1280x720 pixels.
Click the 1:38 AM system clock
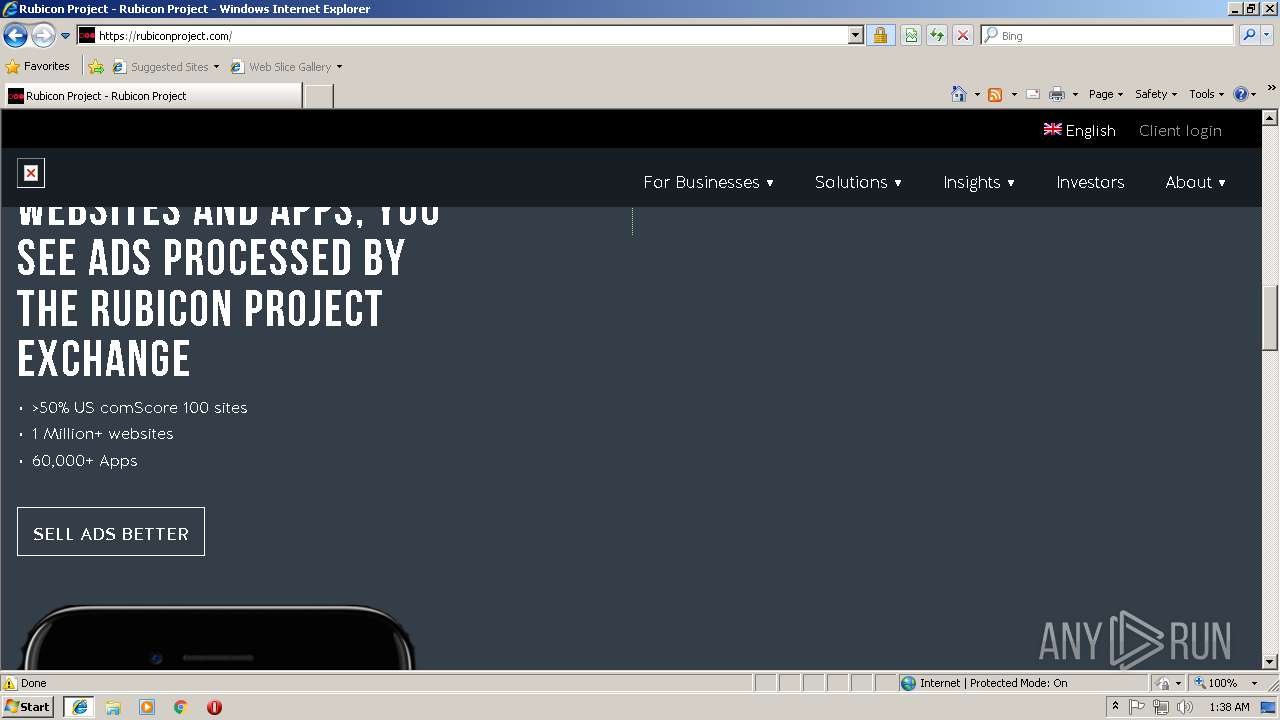[1229, 707]
